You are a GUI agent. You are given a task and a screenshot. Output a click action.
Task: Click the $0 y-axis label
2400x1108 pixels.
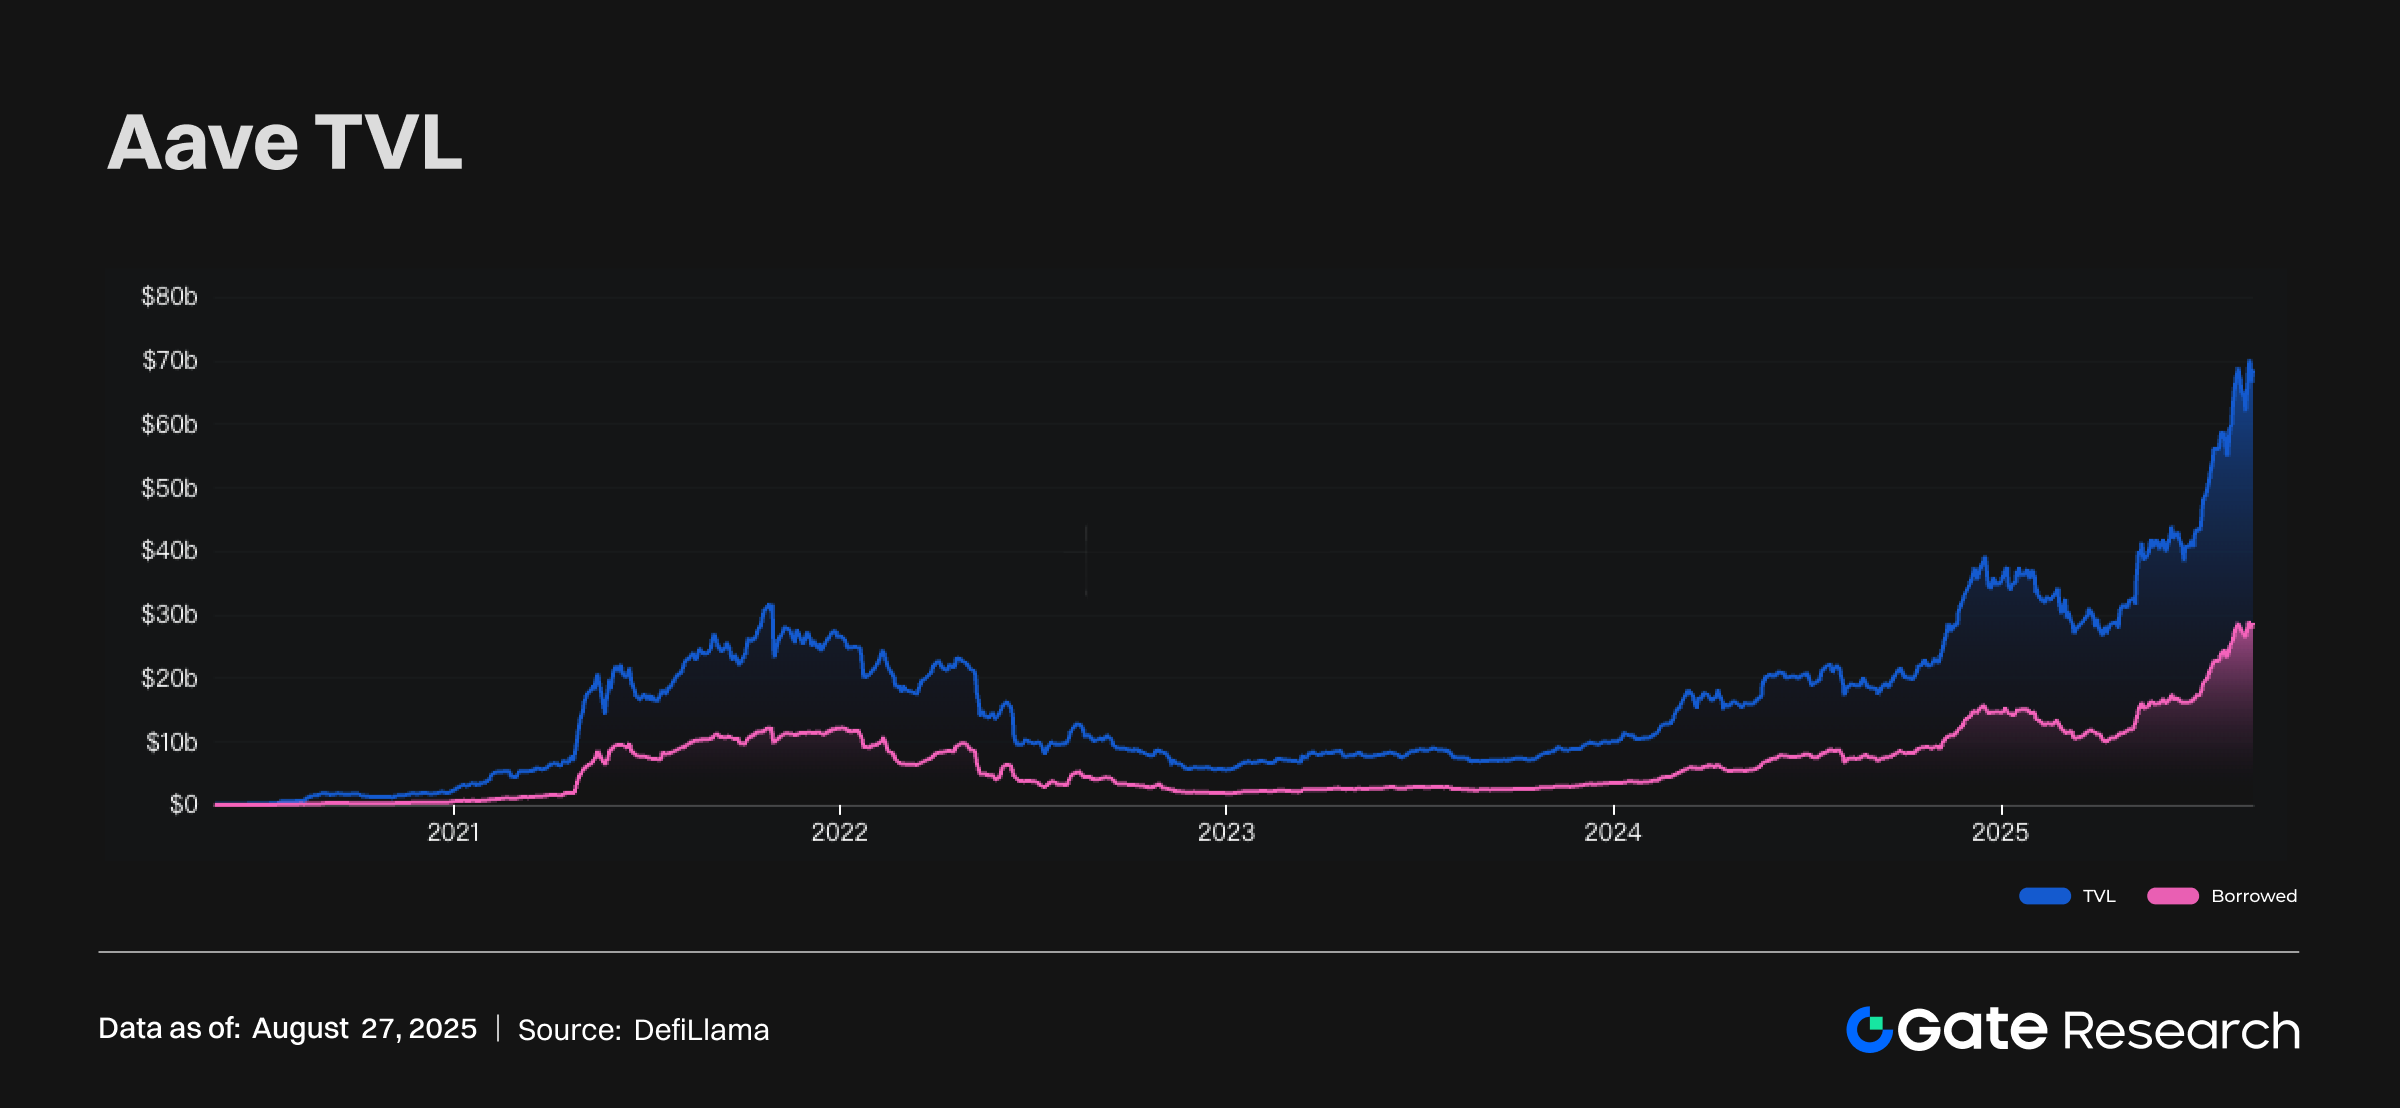[x=183, y=805]
